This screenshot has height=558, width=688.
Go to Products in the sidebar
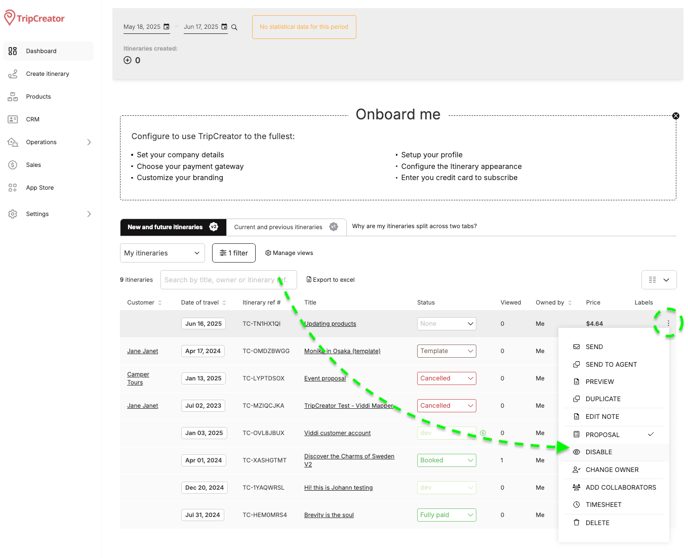(x=38, y=97)
